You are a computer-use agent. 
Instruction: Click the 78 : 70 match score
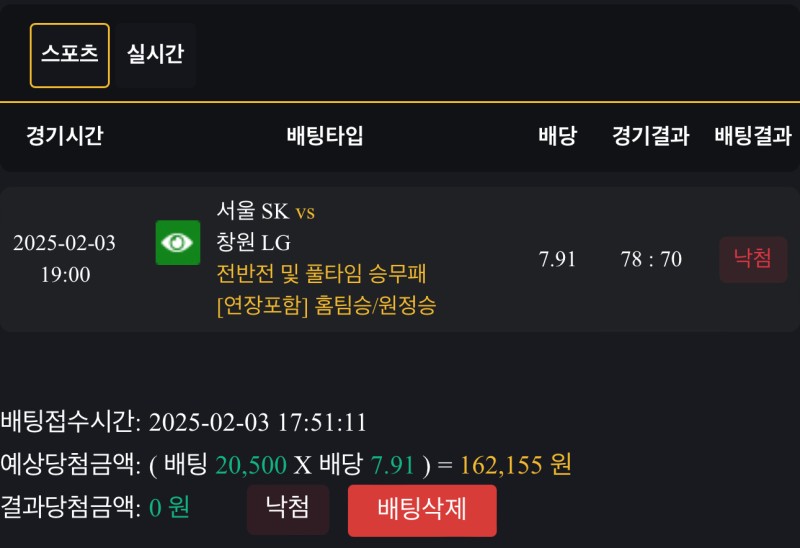(651, 259)
